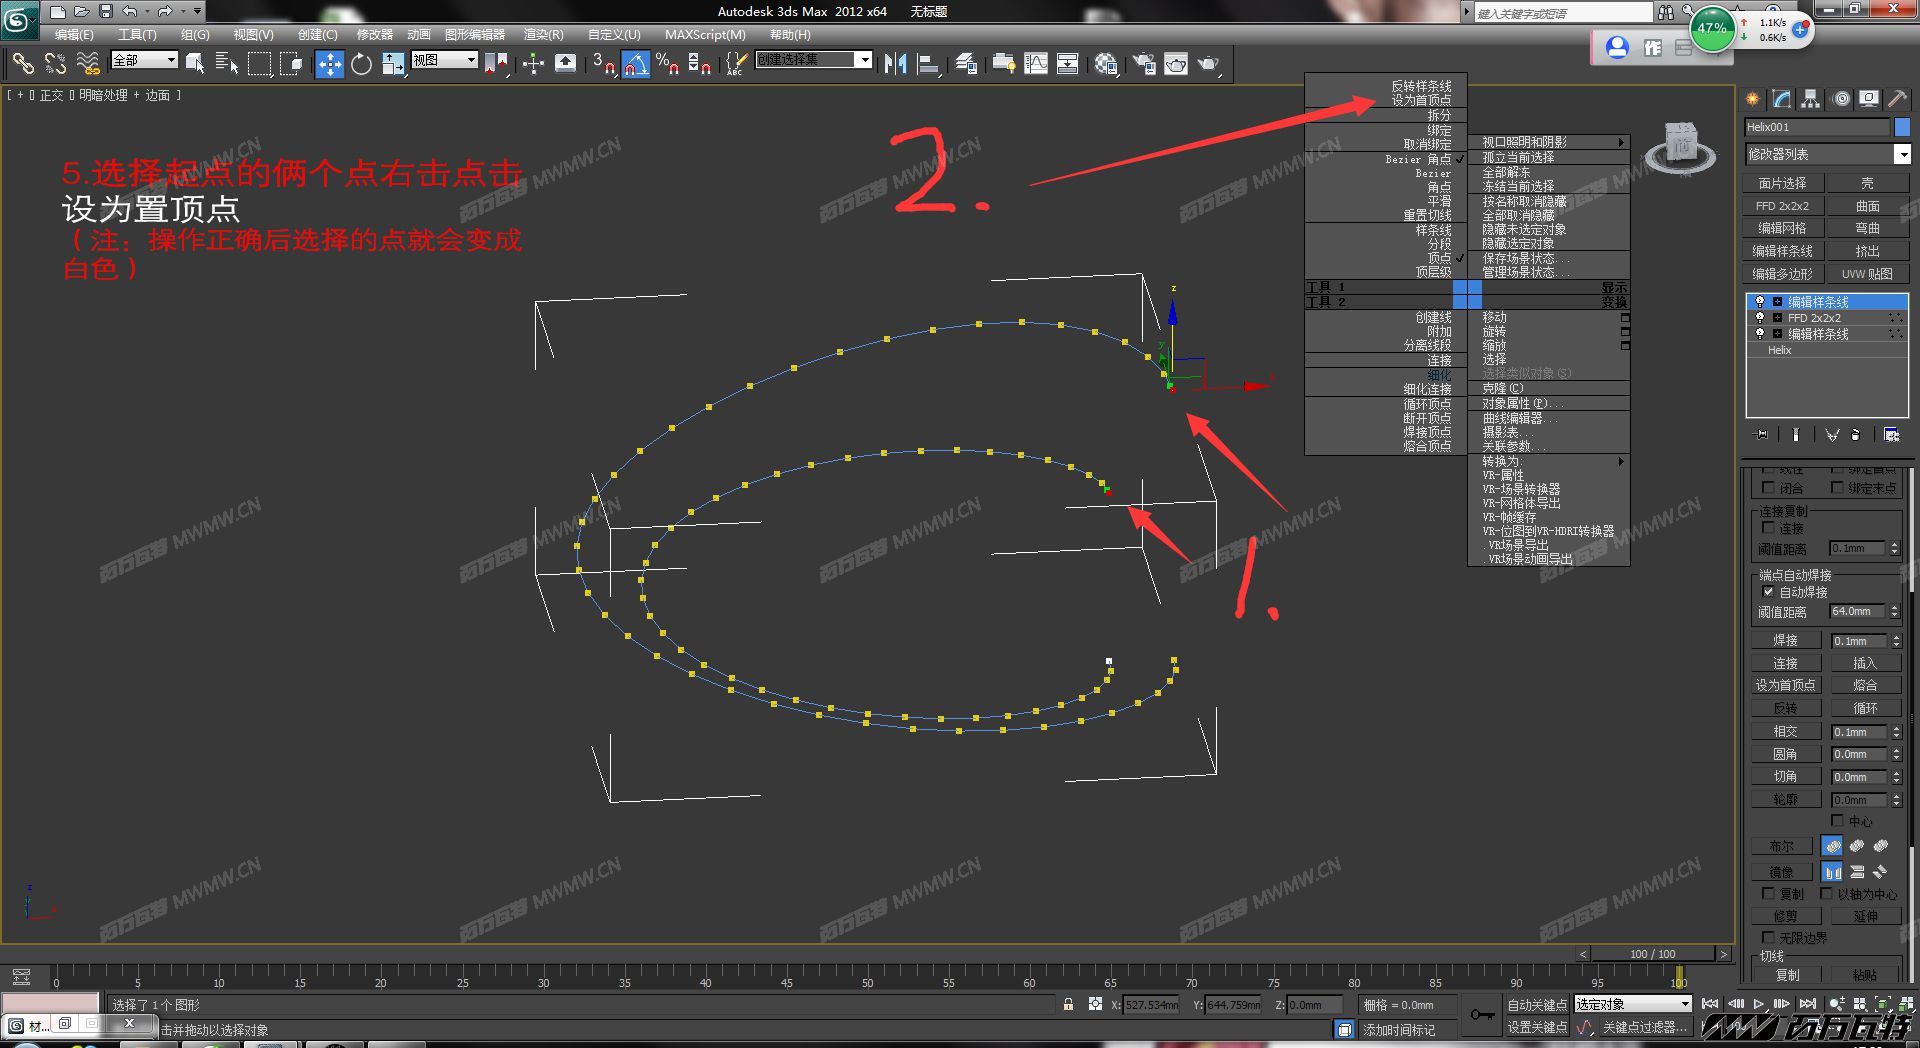
Task: Activate the Select and Scale tool
Action: (394, 64)
